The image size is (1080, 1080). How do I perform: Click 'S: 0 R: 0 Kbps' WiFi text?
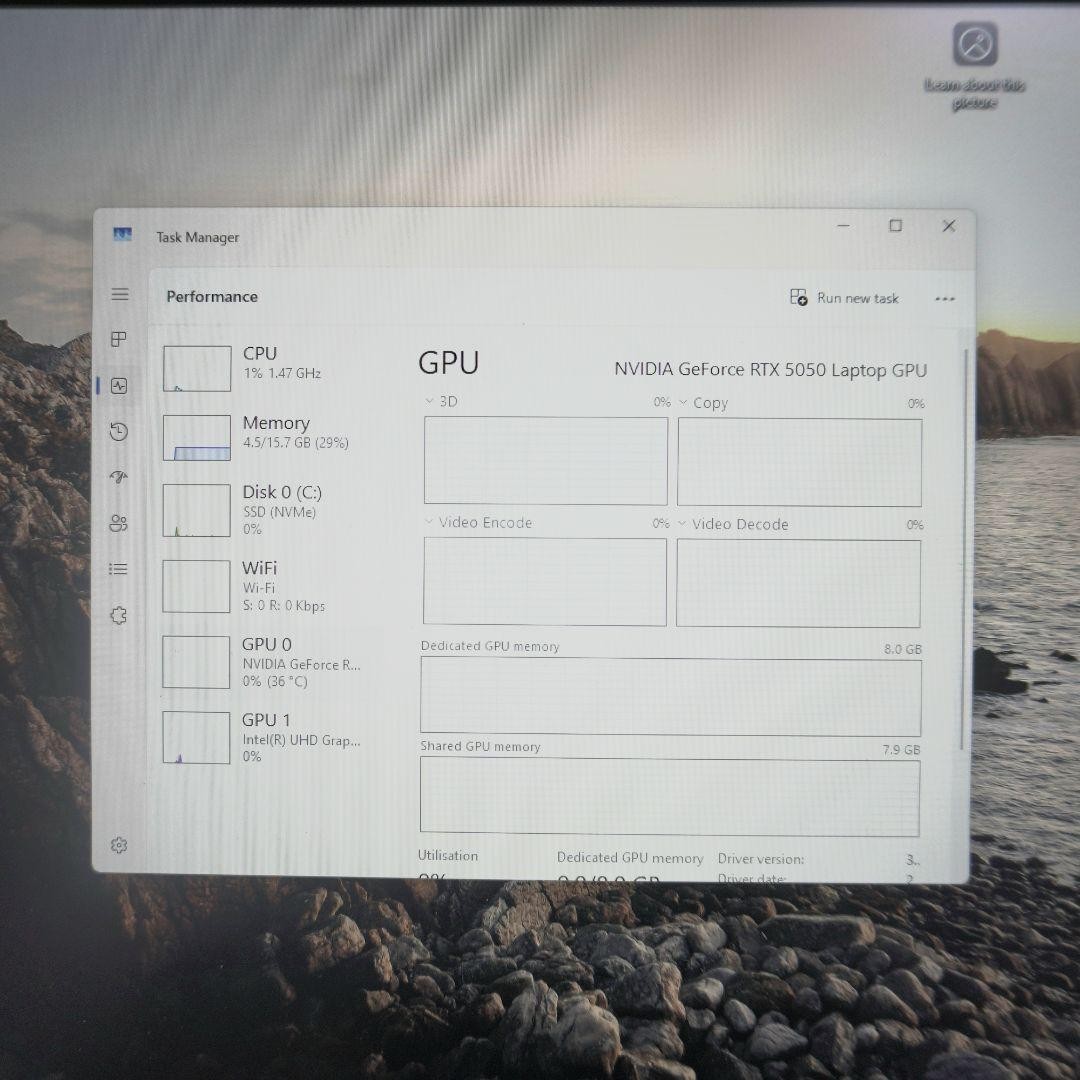tap(284, 606)
